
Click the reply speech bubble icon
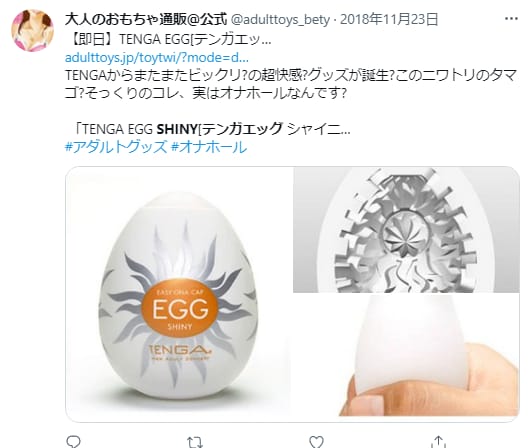[x=73, y=442]
